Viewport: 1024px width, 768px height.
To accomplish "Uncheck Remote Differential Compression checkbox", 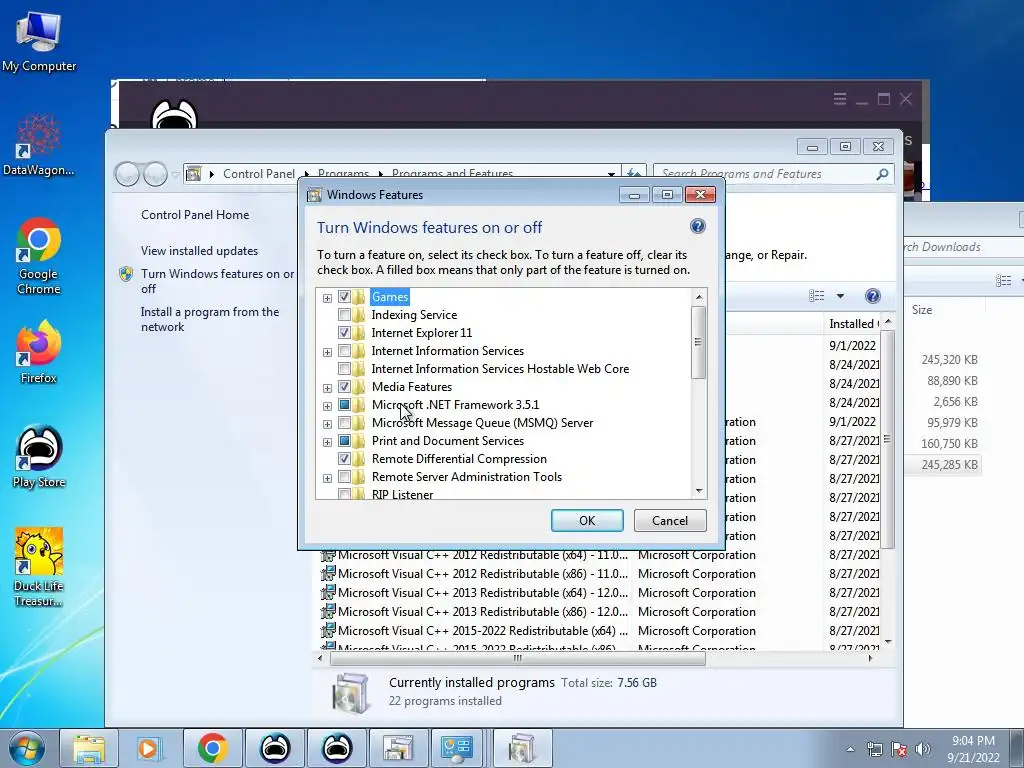I will point(344,459).
